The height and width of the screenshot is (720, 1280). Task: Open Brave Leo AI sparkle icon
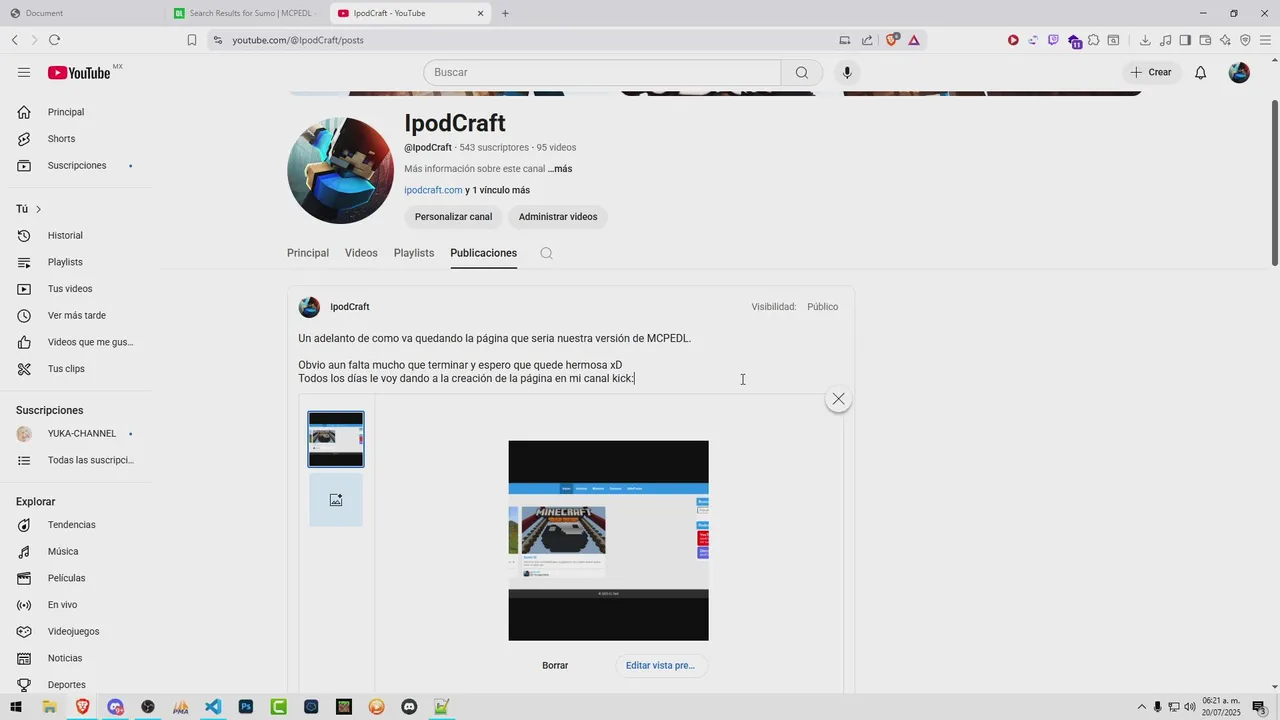[x=1225, y=40]
